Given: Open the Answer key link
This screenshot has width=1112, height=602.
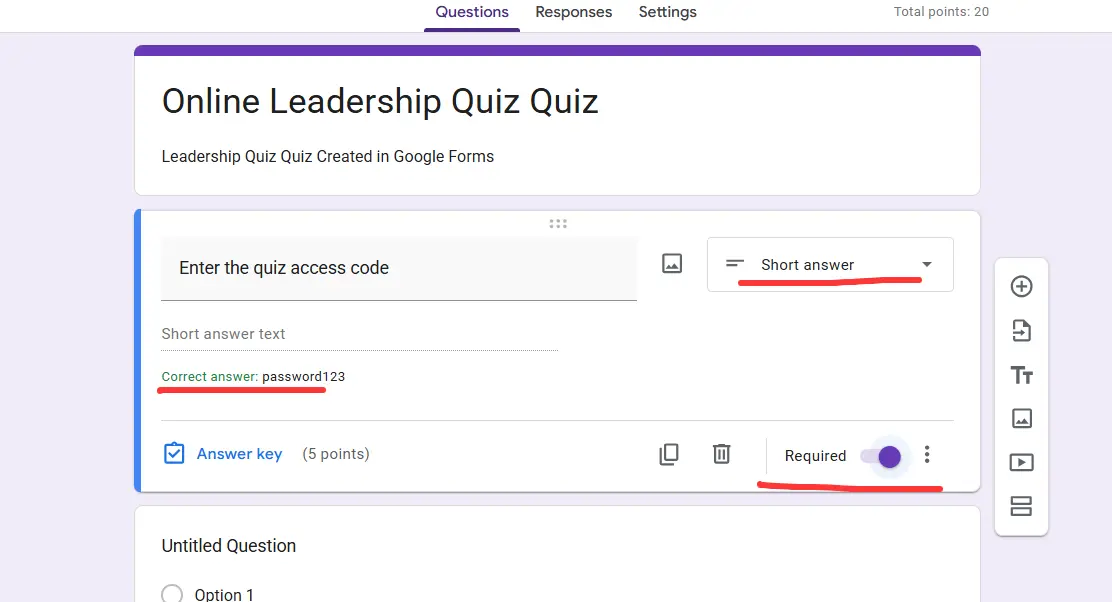Looking at the screenshot, I should [239, 454].
